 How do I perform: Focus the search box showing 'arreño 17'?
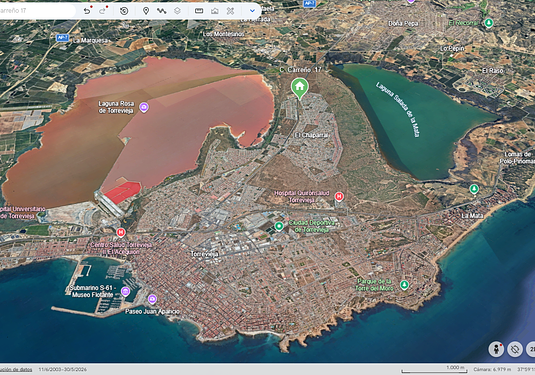[37, 11]
